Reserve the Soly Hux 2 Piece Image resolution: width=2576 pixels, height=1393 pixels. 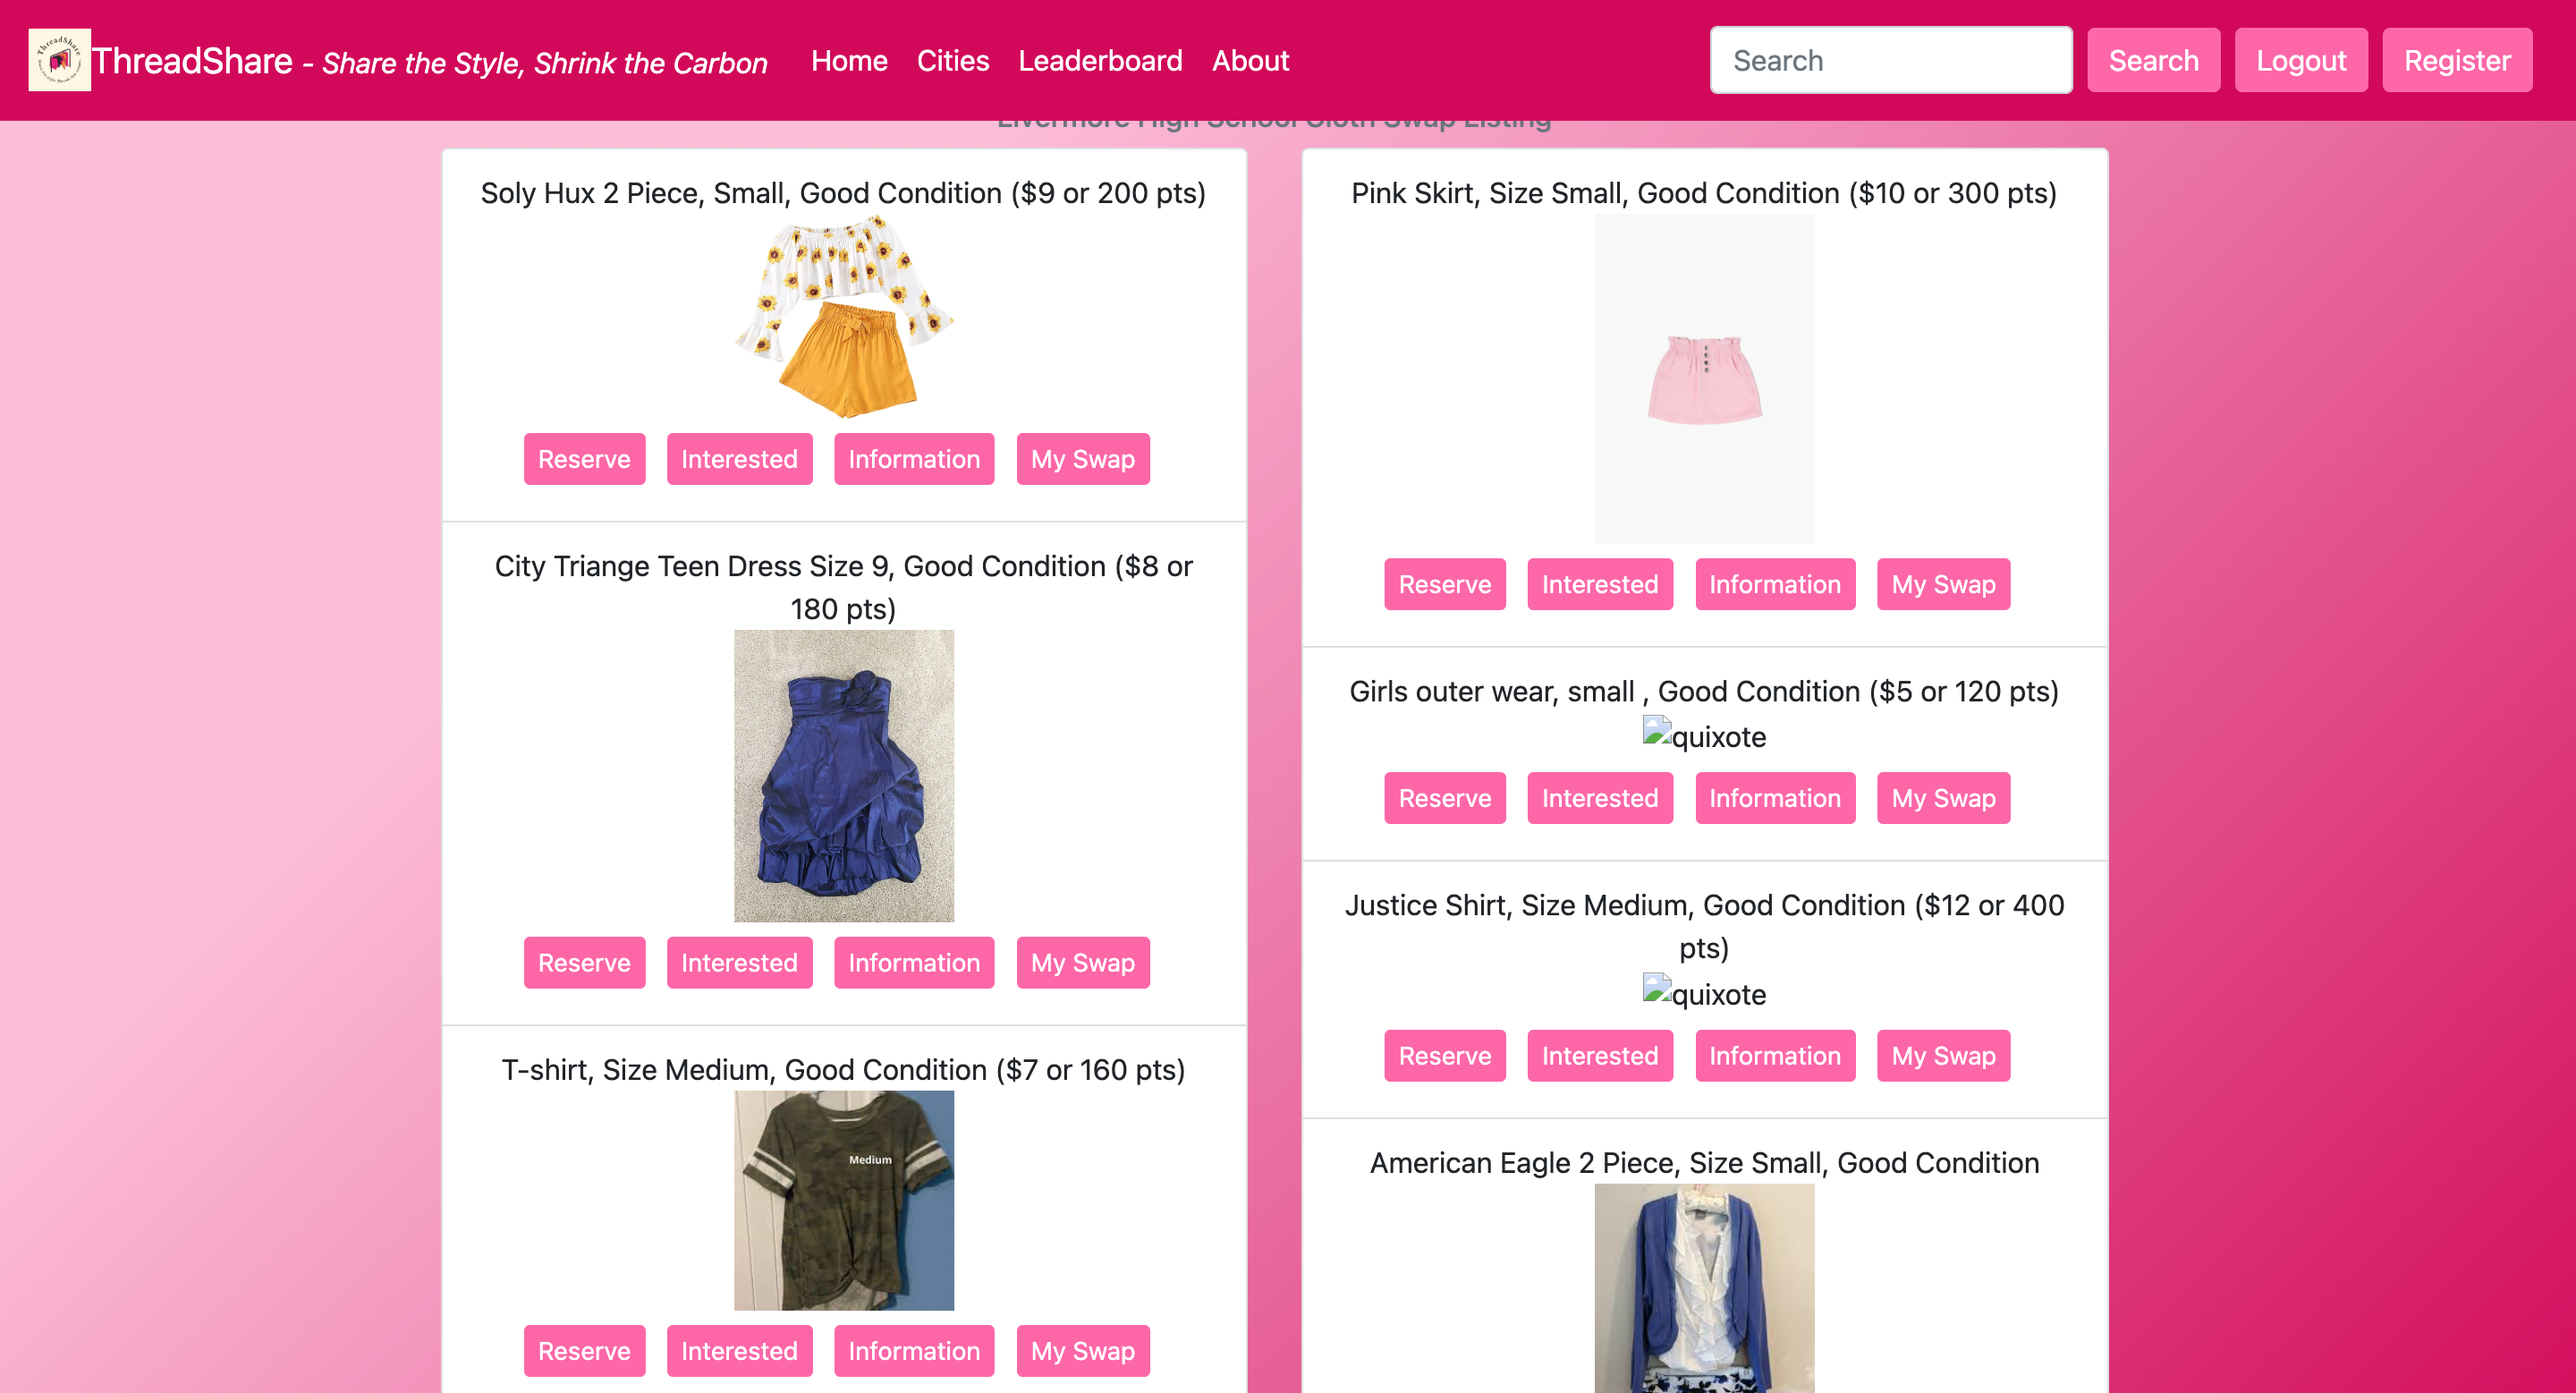pyautogui.click(x=584, y=459)
